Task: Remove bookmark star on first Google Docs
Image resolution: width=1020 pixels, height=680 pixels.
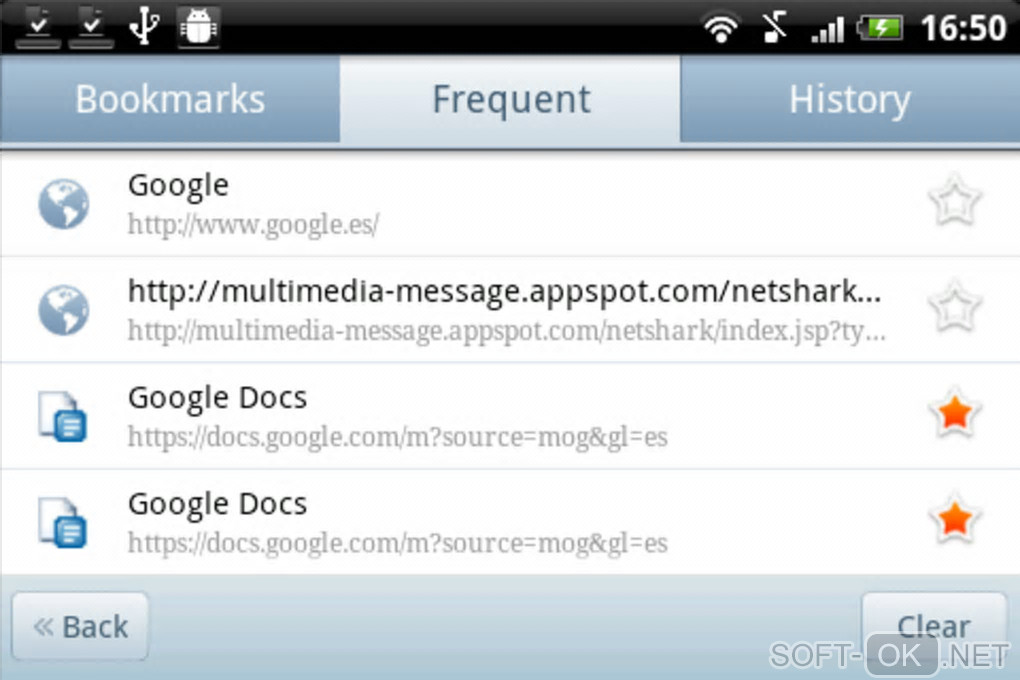Action: (x=954, y=413)
